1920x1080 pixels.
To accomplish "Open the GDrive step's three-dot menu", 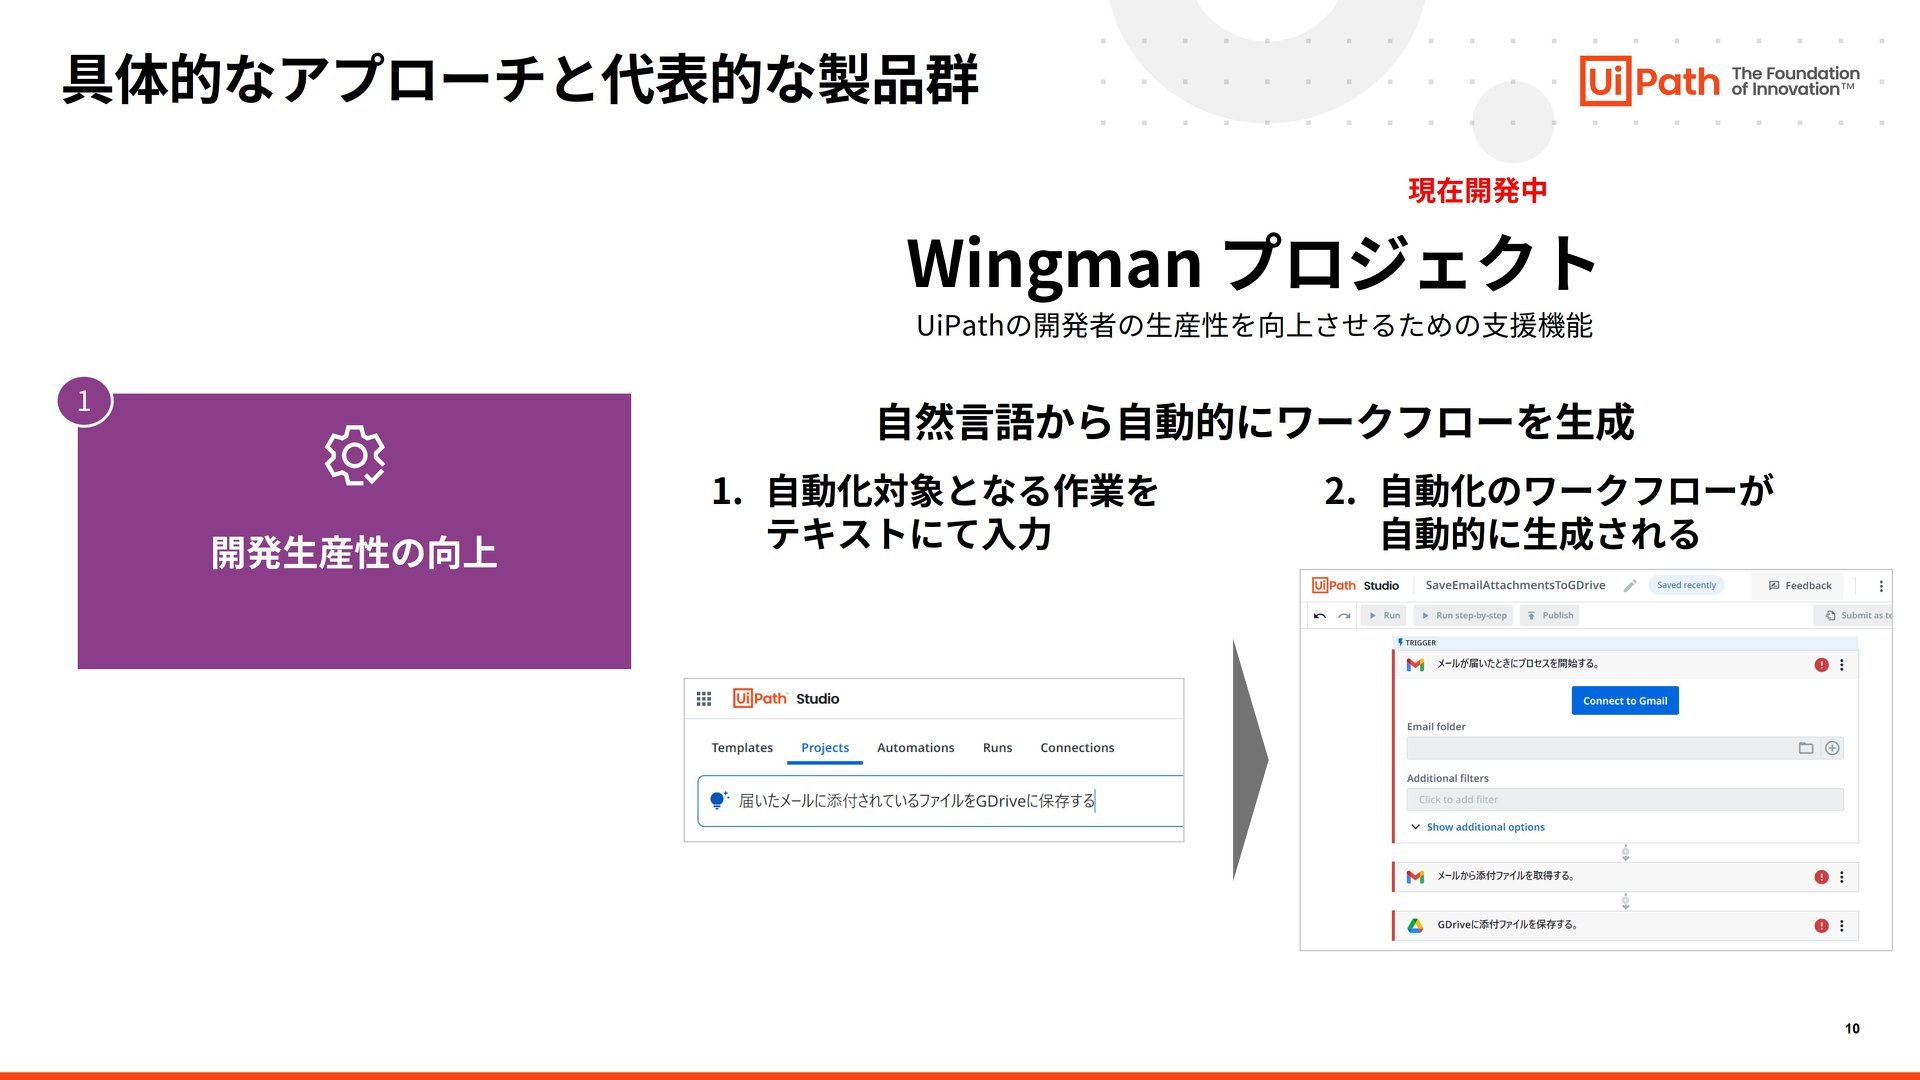I will point(1842,926).
